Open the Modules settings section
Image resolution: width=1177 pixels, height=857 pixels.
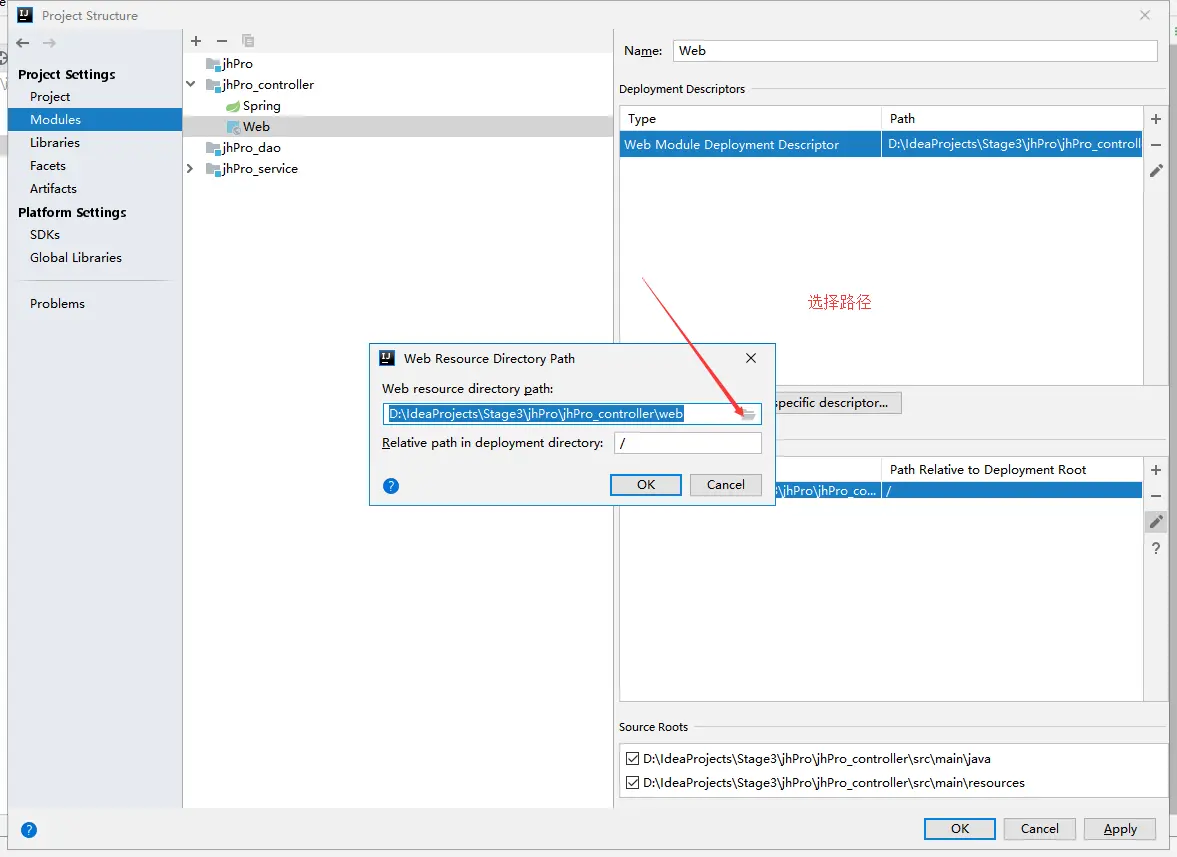95,119
